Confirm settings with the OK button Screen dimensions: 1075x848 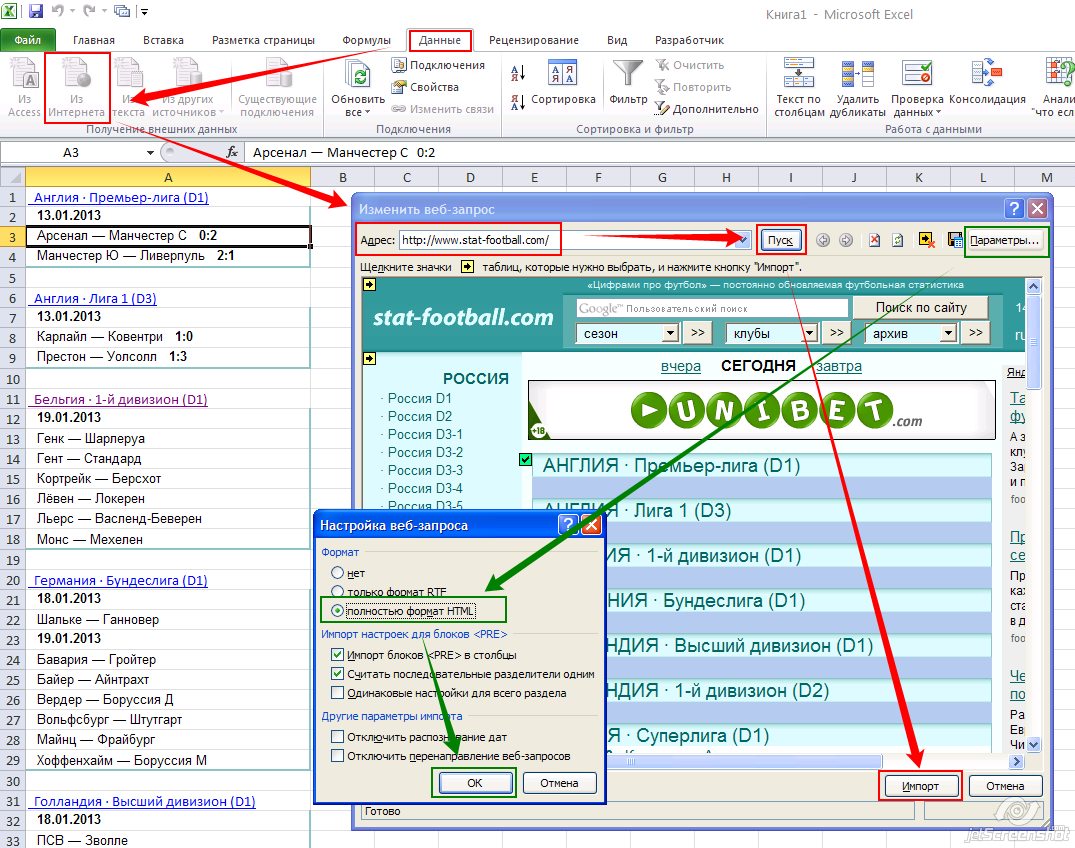coord(474,782)
